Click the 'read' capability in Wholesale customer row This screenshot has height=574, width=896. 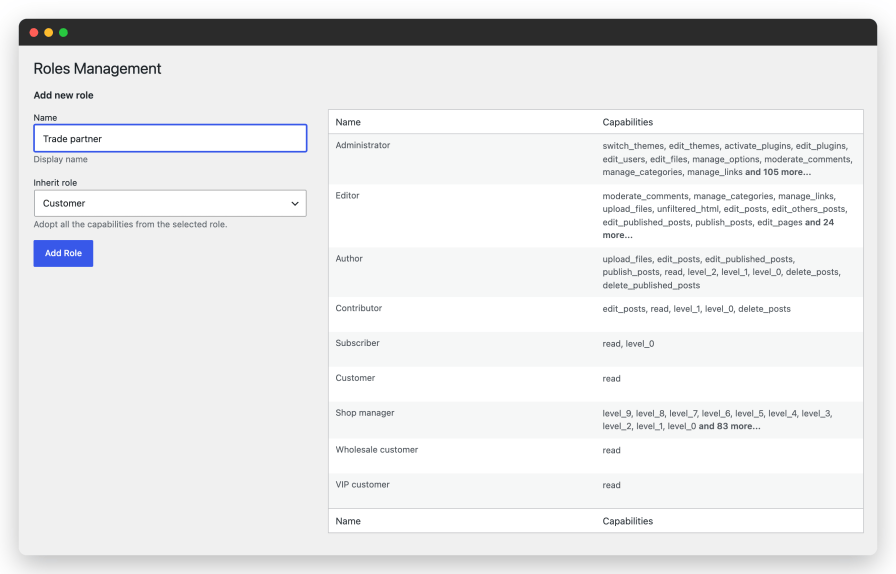(x=611, y=451)
